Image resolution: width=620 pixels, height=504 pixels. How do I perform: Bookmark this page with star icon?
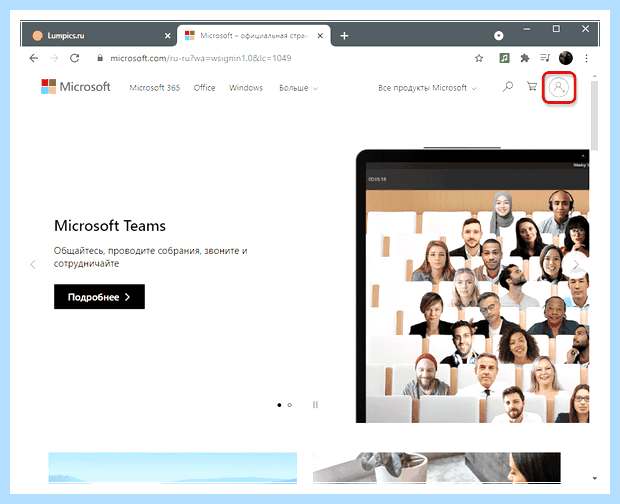pyautogui.click(x=479, y=59)
